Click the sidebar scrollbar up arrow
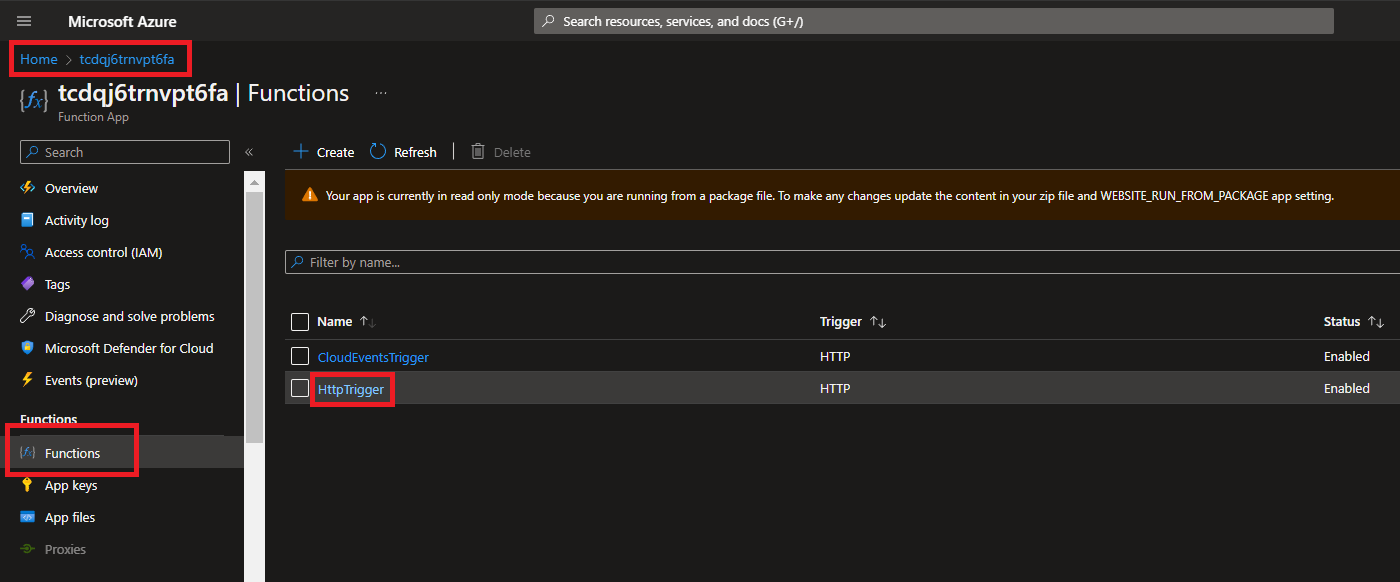Viewport: 1400px width, 582px height. tap(254, 182)
